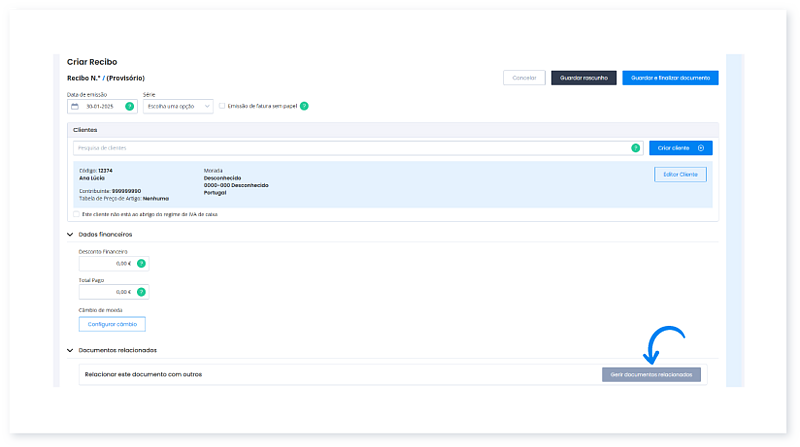Click Guardar e finalizar documento
Image resolution: width=800 pixels, height=447 pixels.
[x=670, y=77]
